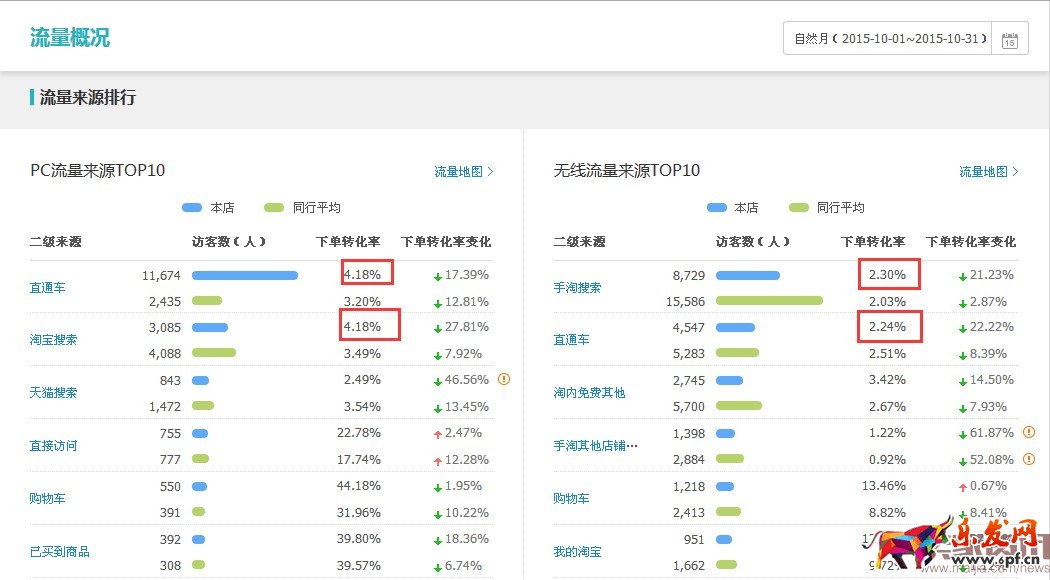Open the 自然月 date range dropdown
1050x580 pixels.
click(888, 39)
